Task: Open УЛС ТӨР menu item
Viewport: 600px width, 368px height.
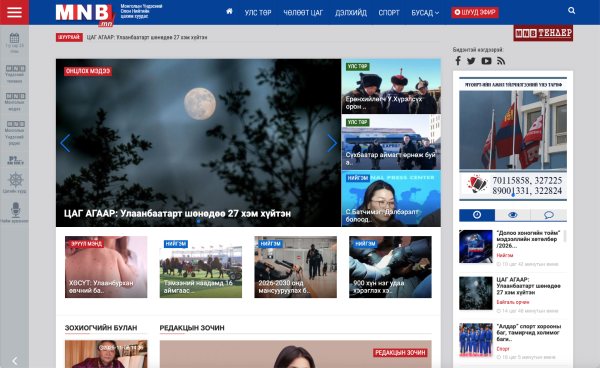Action: [x=258, y=13]
